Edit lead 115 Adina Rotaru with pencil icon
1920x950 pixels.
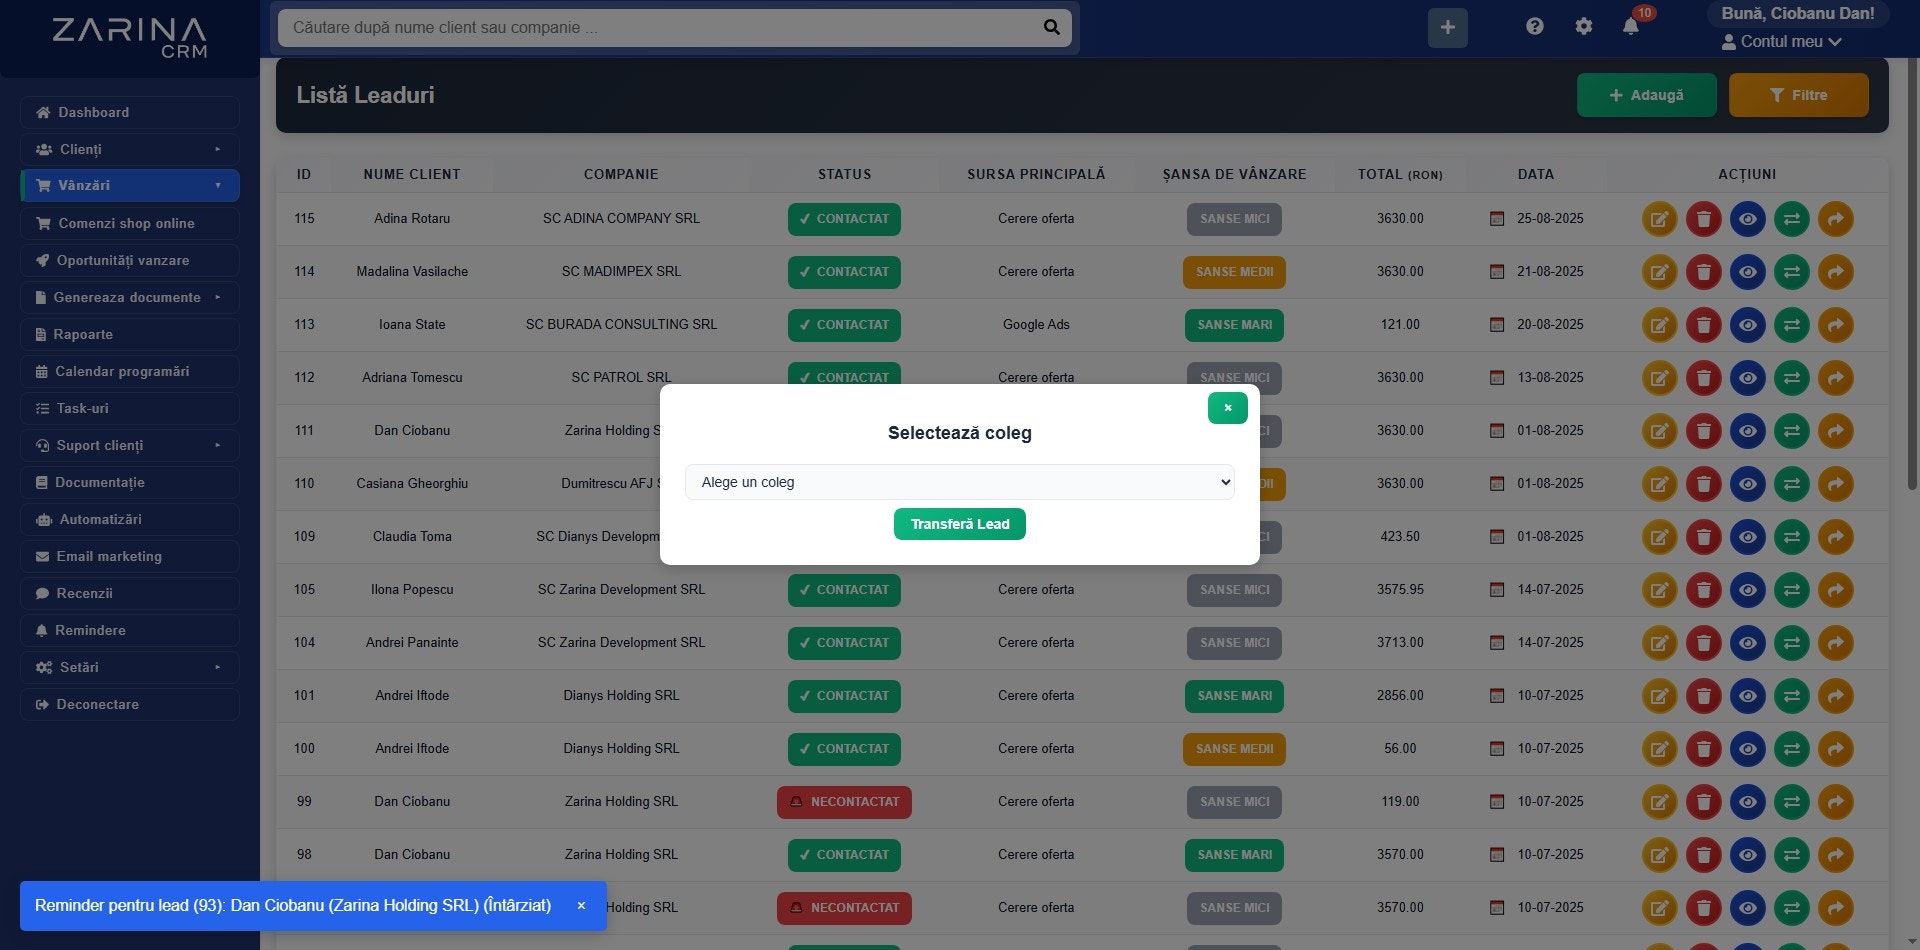[x=1660, y=218]
